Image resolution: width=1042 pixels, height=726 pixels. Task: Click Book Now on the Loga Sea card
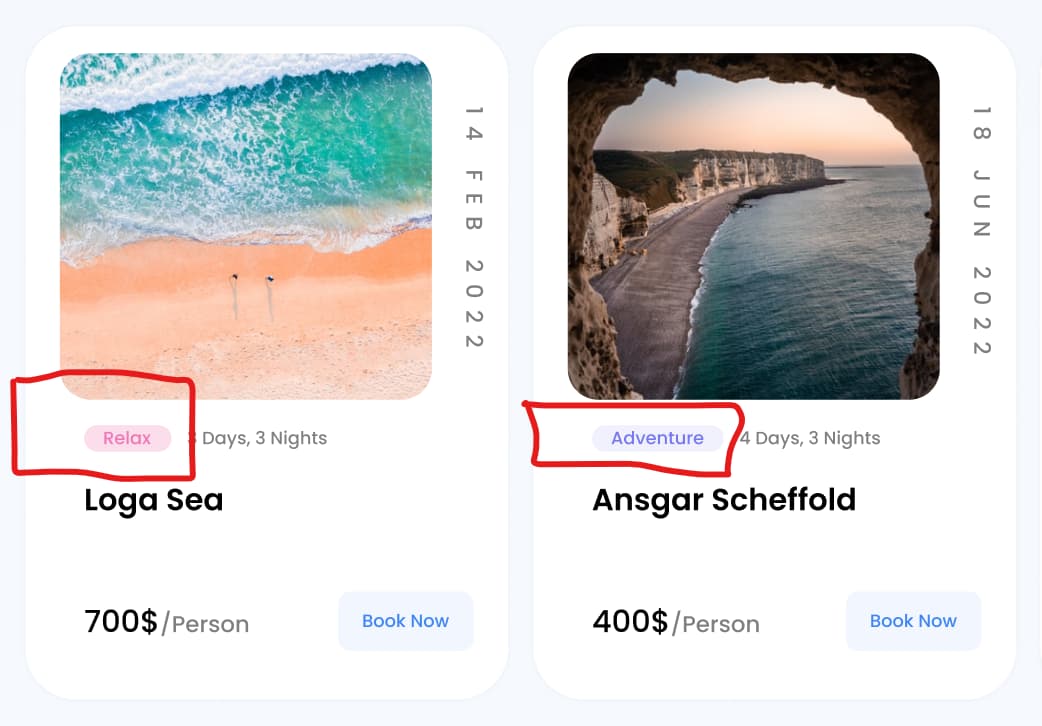tap(405, 621)
